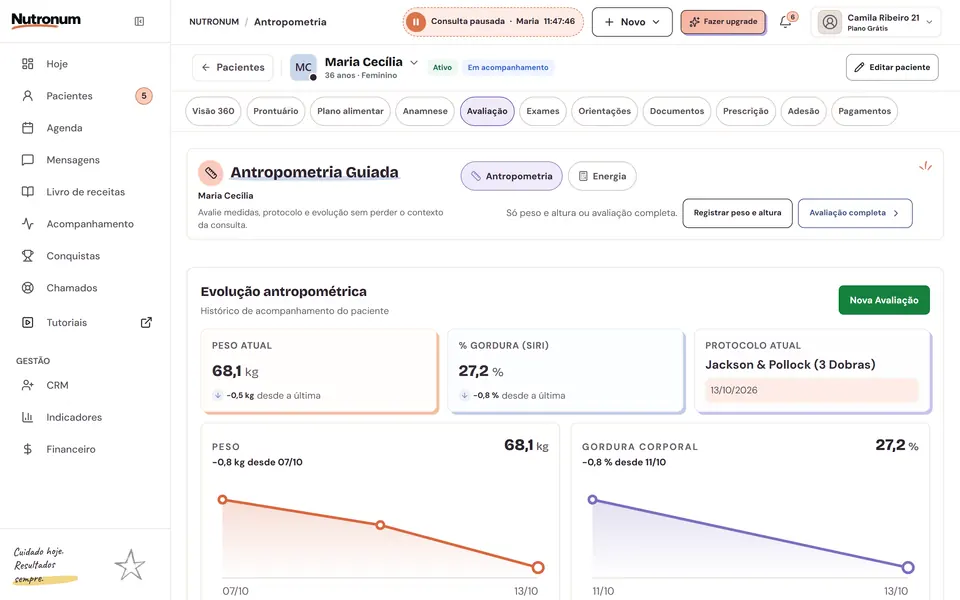
Task: Click the Nova Avaliação button
Action: 883,300
